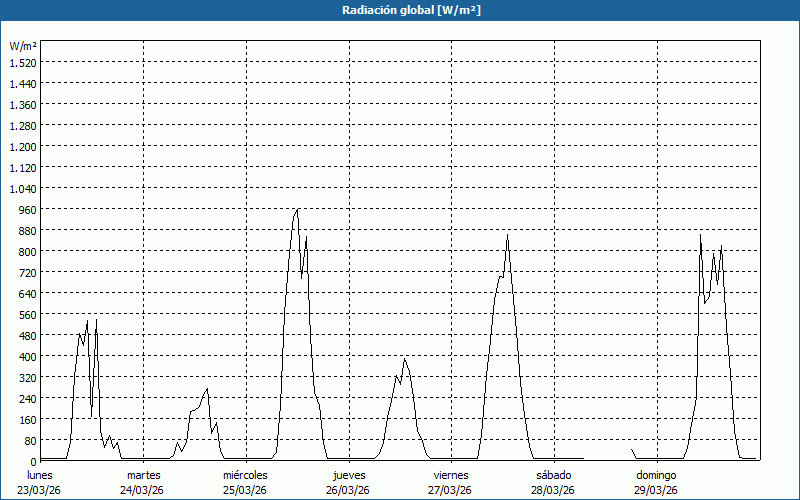Click the W/m² unit label above the Y-axis
The height and width of the screenshot is (500, 800).
coord(23,46)
